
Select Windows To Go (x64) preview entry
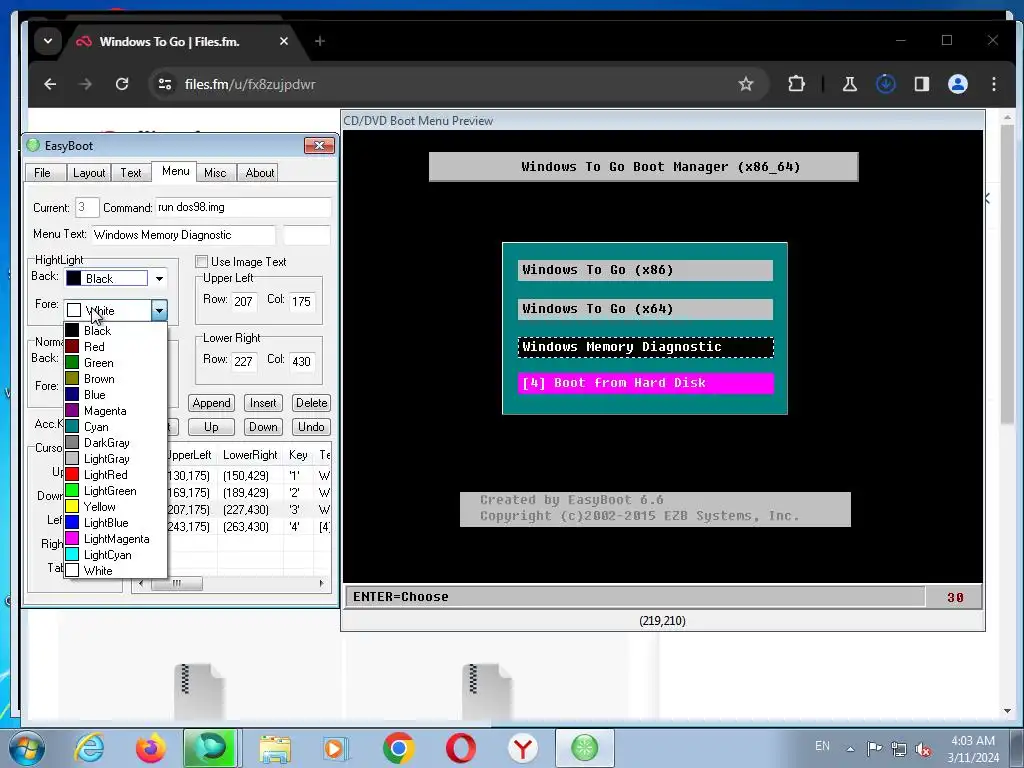click(645, 309)
